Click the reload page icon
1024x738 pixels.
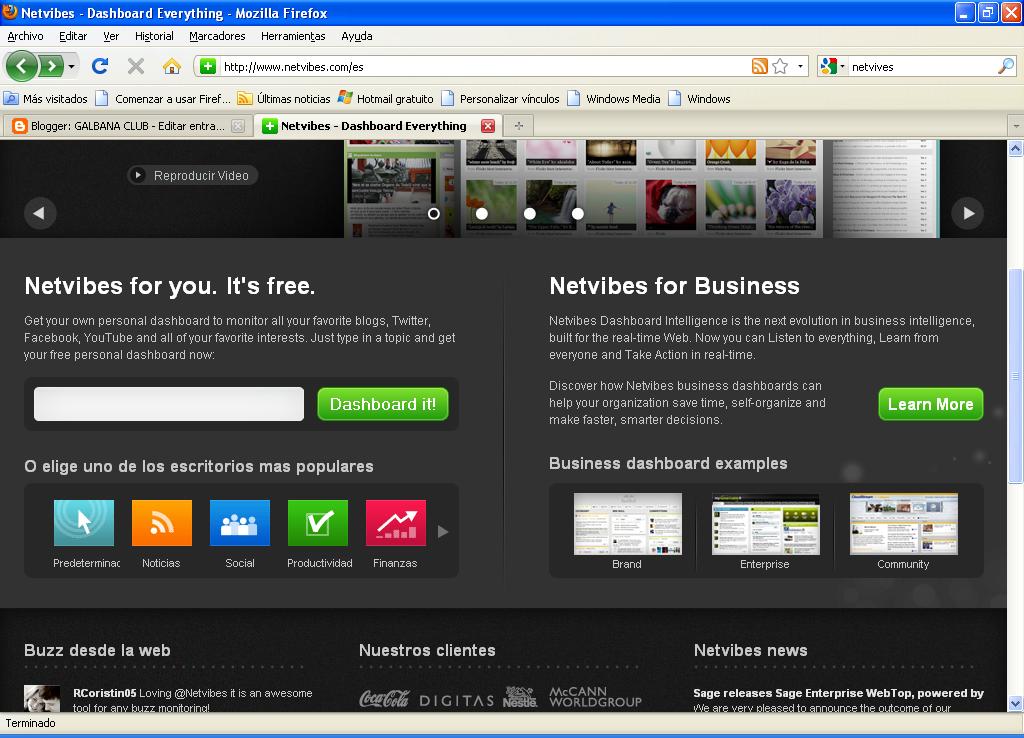point(99,66)
